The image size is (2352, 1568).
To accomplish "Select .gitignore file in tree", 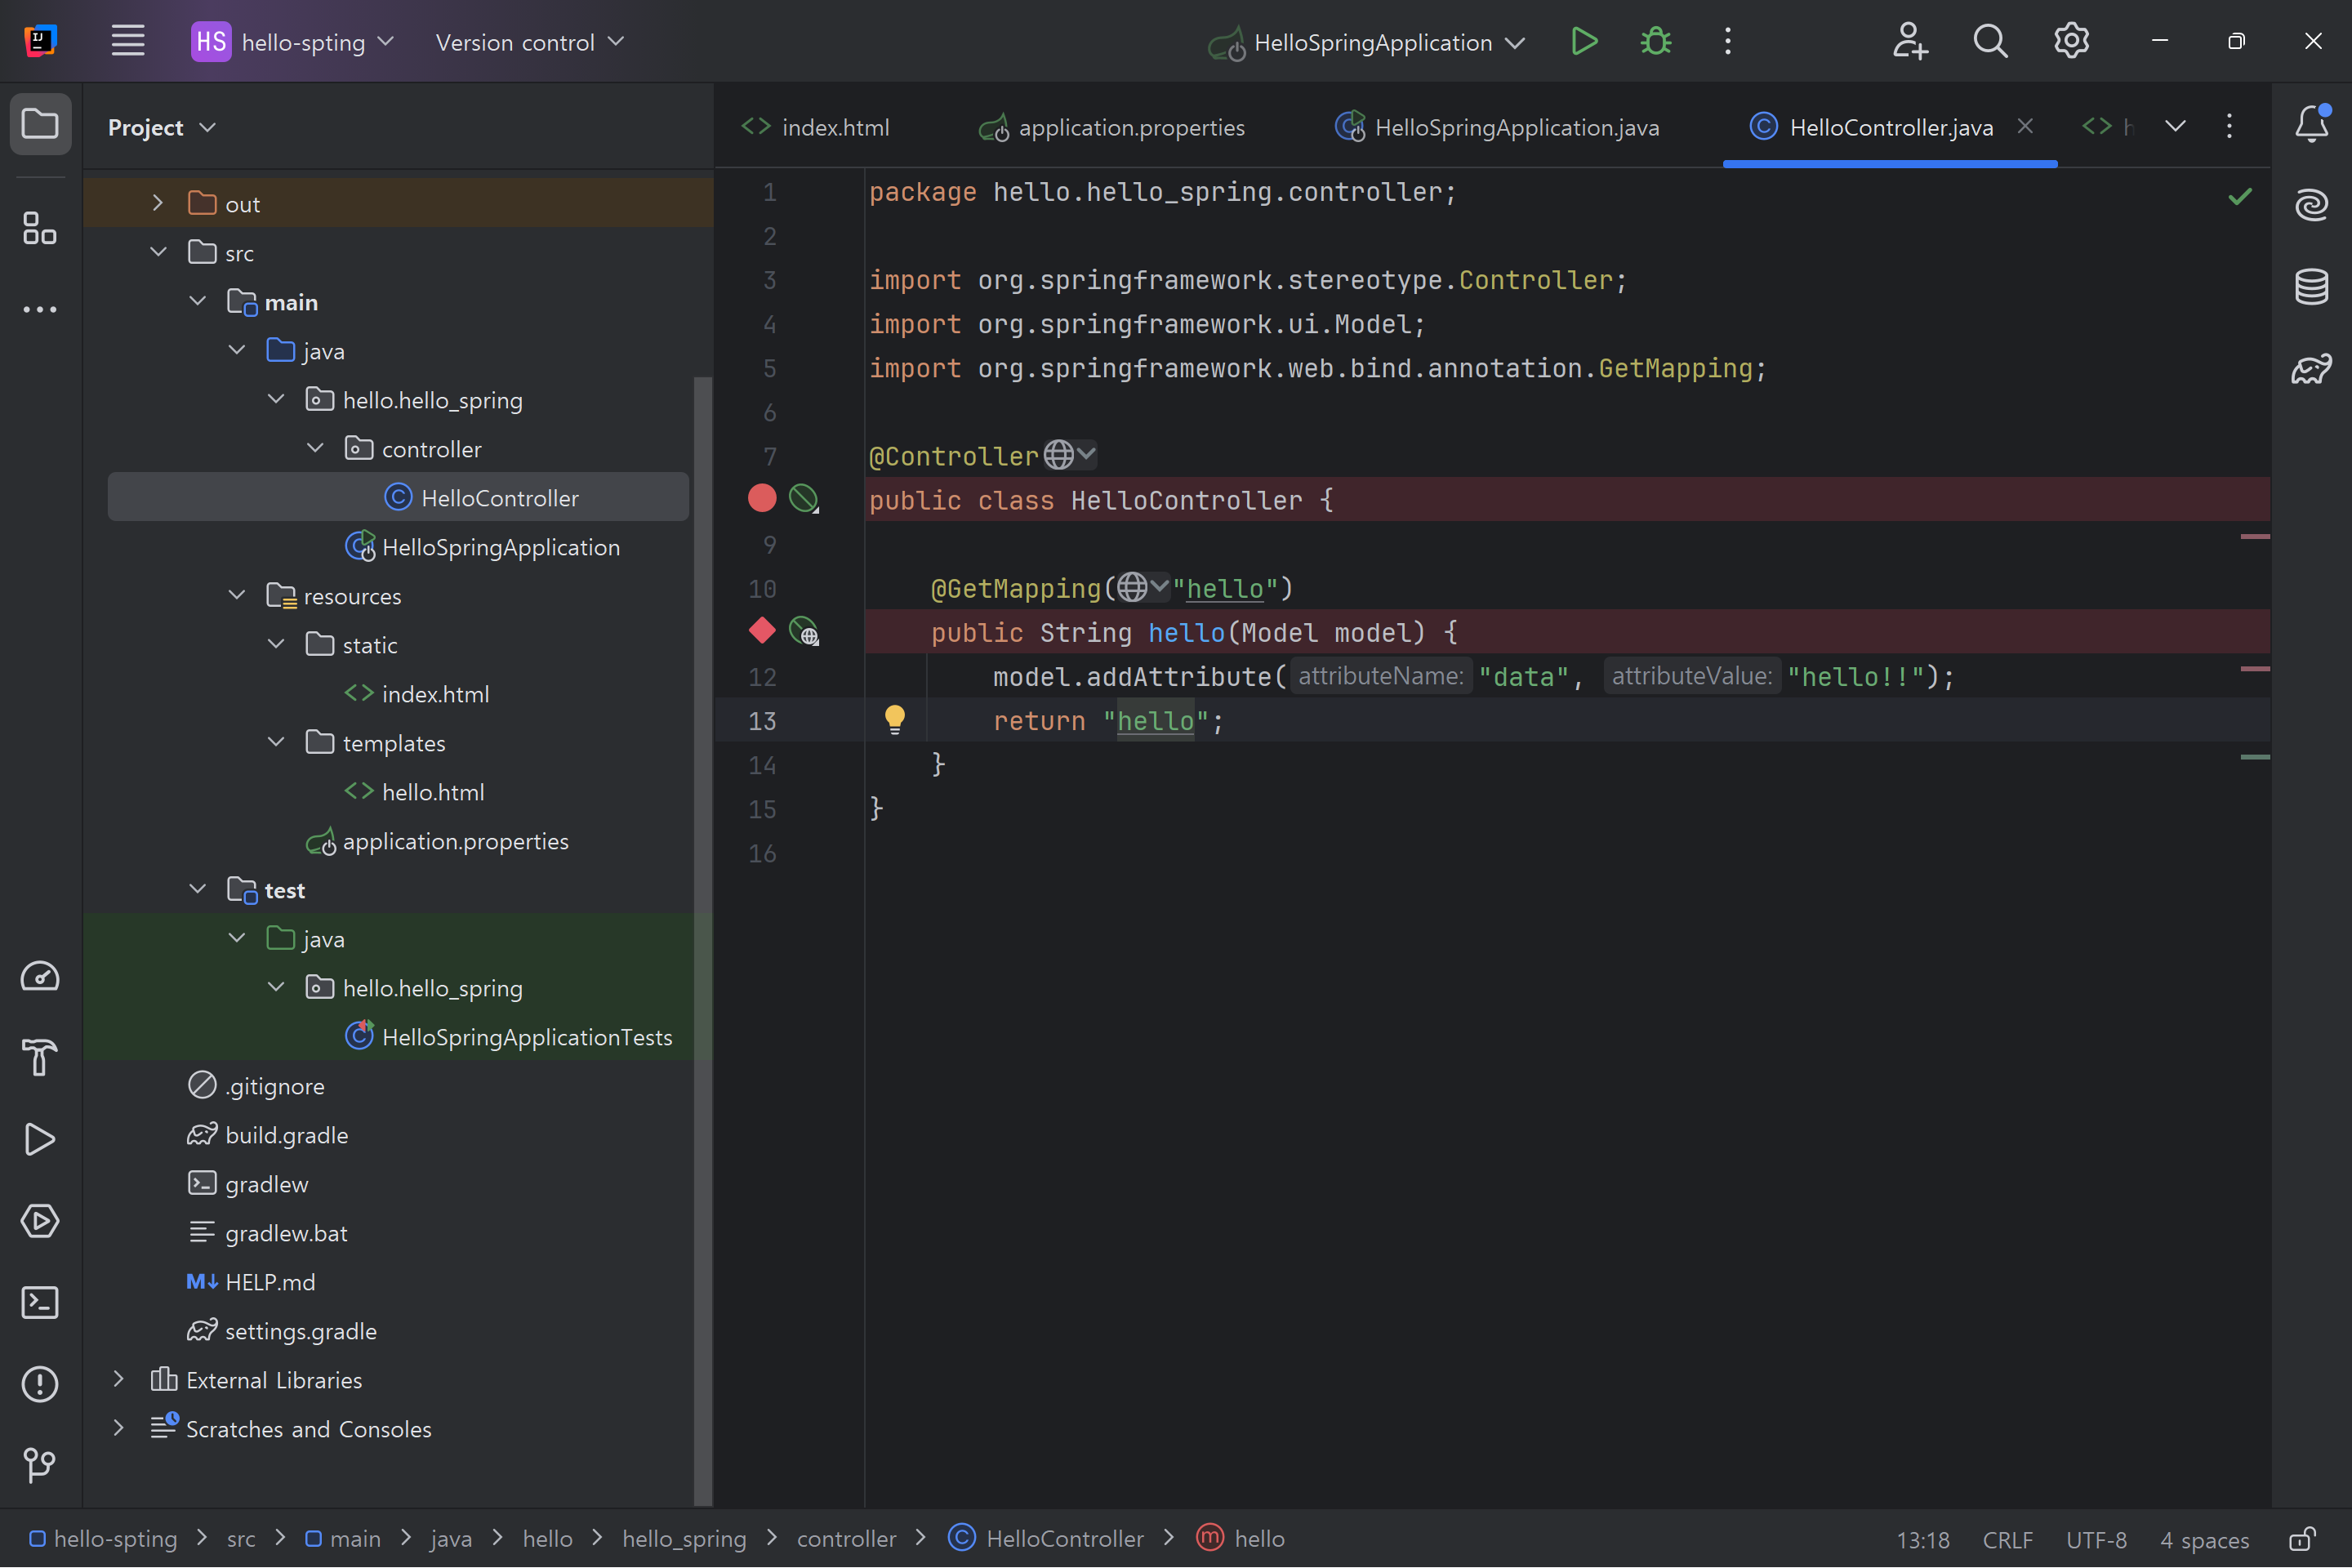I will pyautogui.click(x=275, y=1086).
